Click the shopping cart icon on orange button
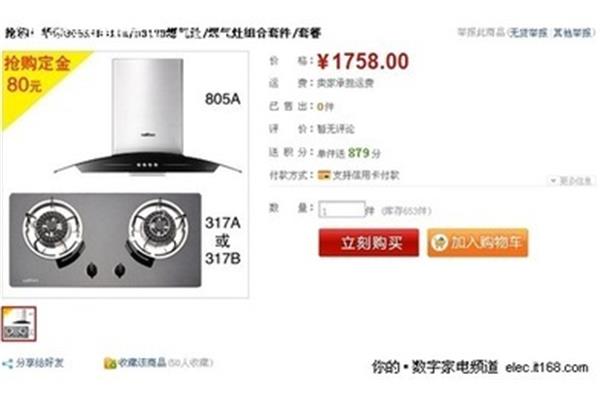The width and height of the screenshot is (600, 400). (x=439, y=243)
